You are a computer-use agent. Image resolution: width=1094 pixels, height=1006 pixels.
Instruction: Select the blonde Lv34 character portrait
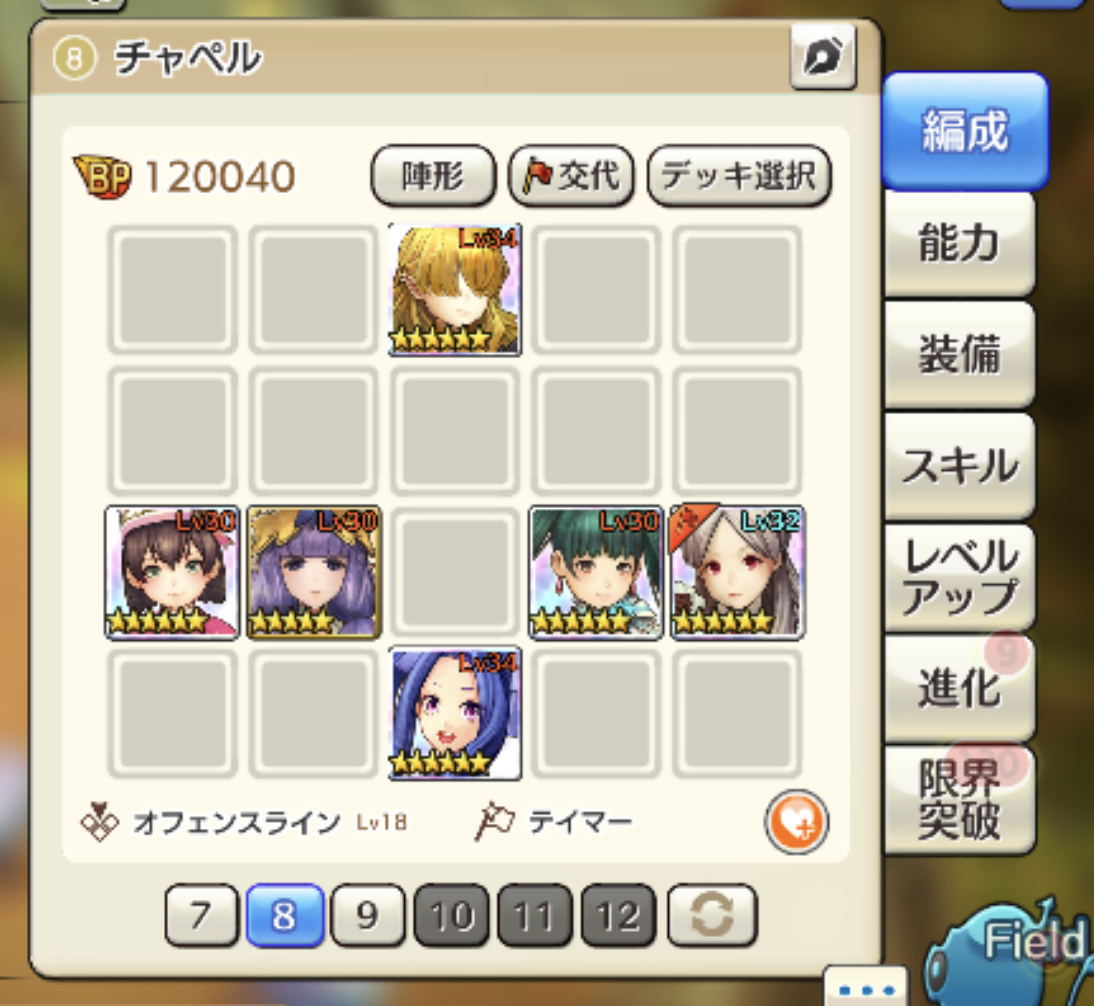point(455,289)
